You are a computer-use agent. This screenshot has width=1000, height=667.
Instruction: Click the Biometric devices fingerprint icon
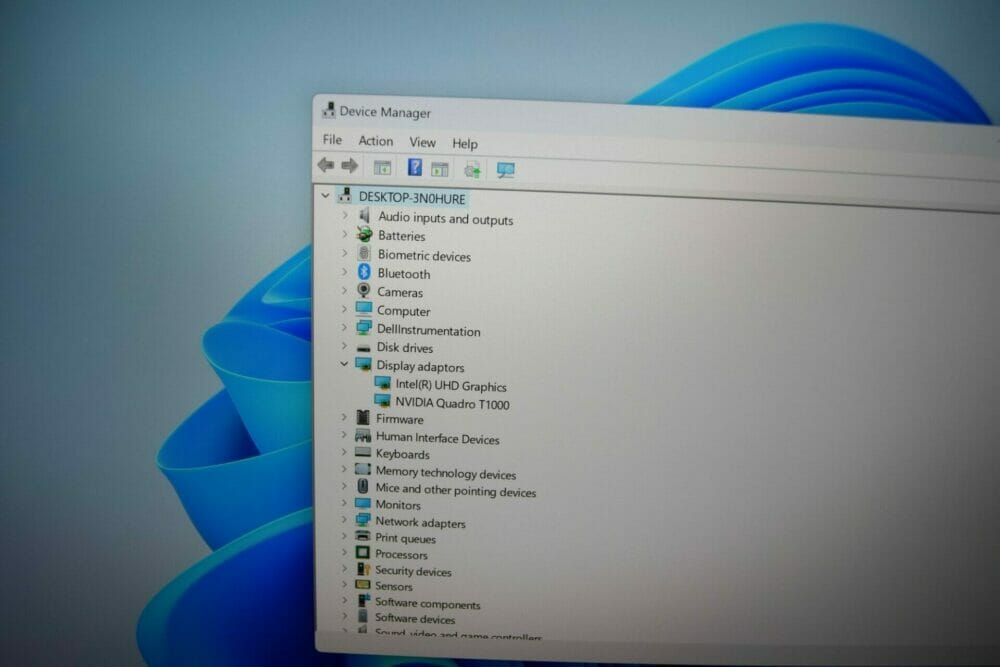(364, 254)
